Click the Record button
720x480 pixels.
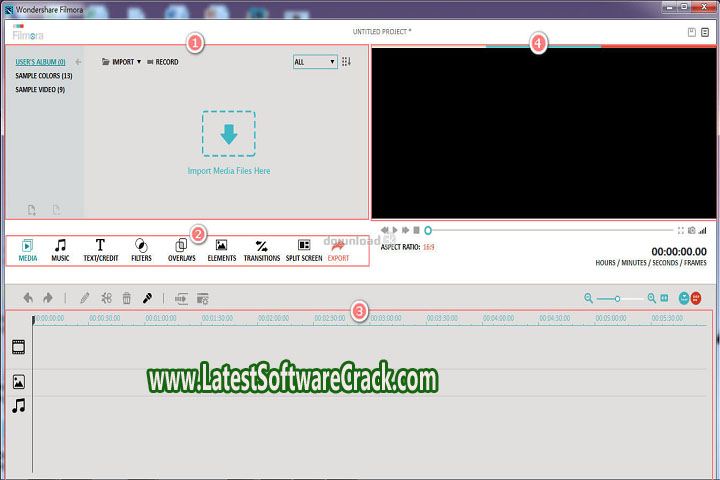(163, 62)
